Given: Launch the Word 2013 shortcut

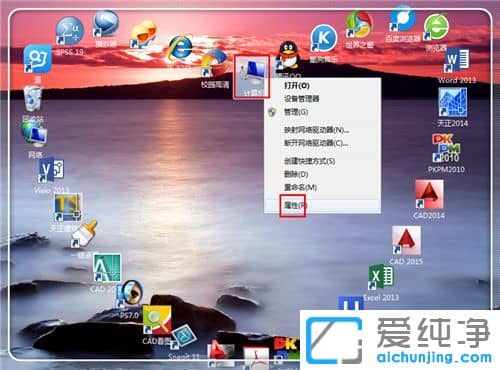Looking at the screenshot, I should tap(457, 60).
